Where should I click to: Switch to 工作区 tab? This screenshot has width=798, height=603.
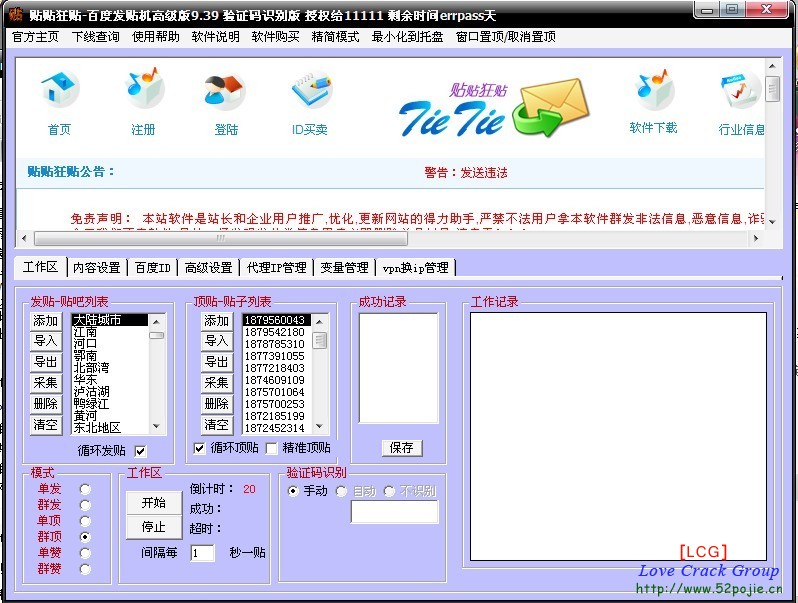point(40,267)
